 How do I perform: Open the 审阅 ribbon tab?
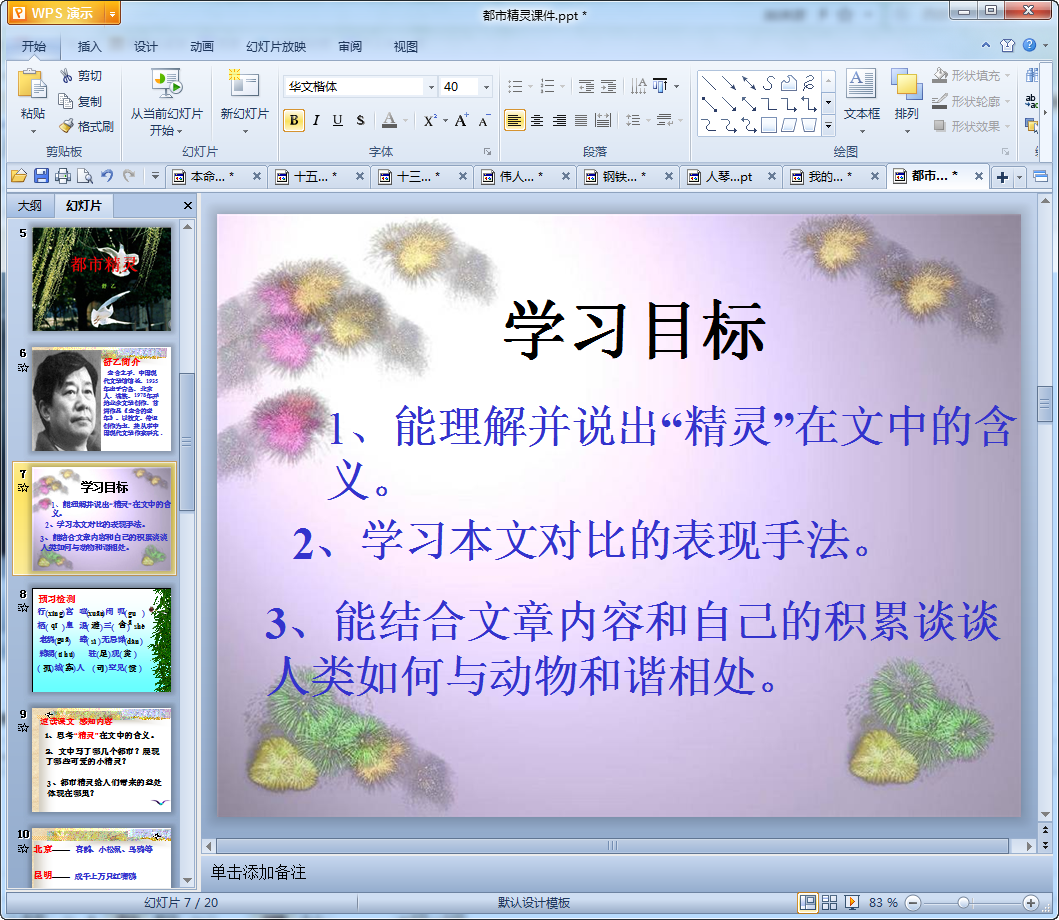tap(350, 47)
